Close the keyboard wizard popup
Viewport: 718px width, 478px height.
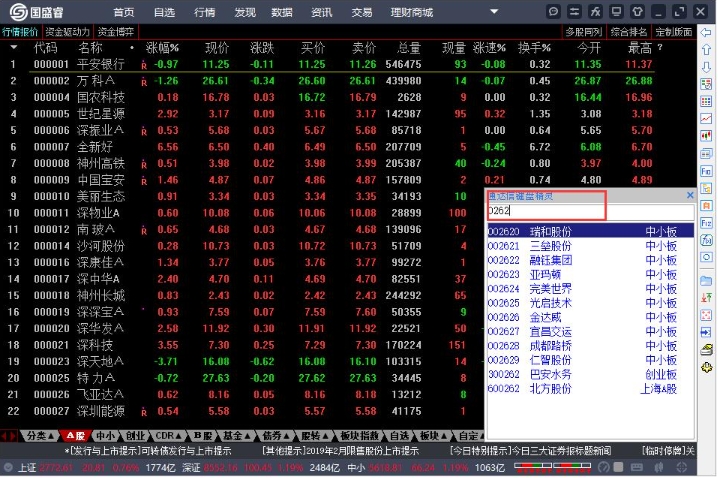click(690, 196)
